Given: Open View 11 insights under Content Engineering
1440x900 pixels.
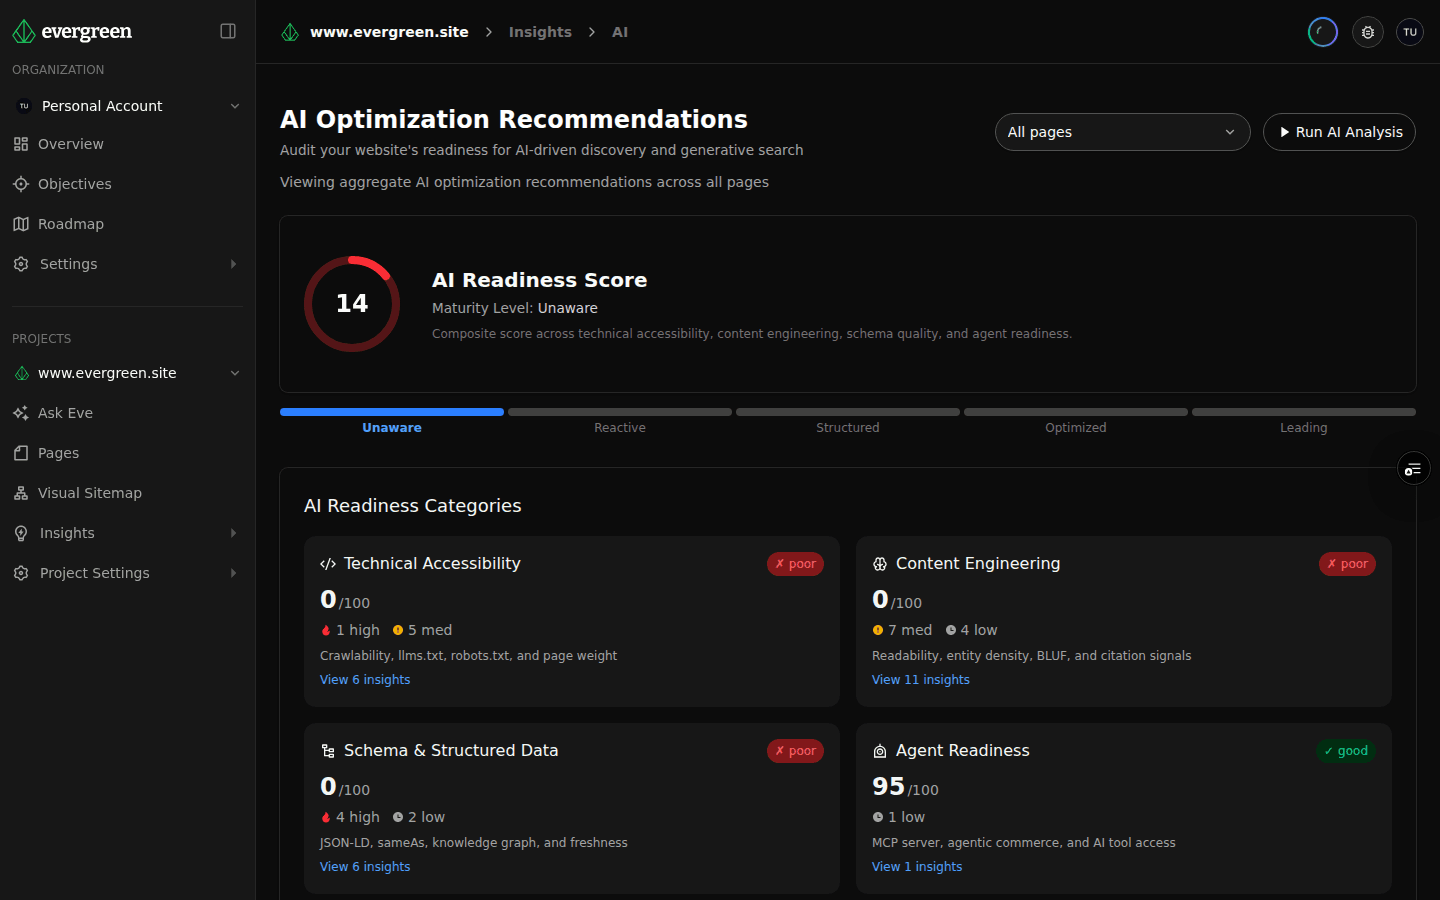Looking at the screenshot, I should (920, 679).
